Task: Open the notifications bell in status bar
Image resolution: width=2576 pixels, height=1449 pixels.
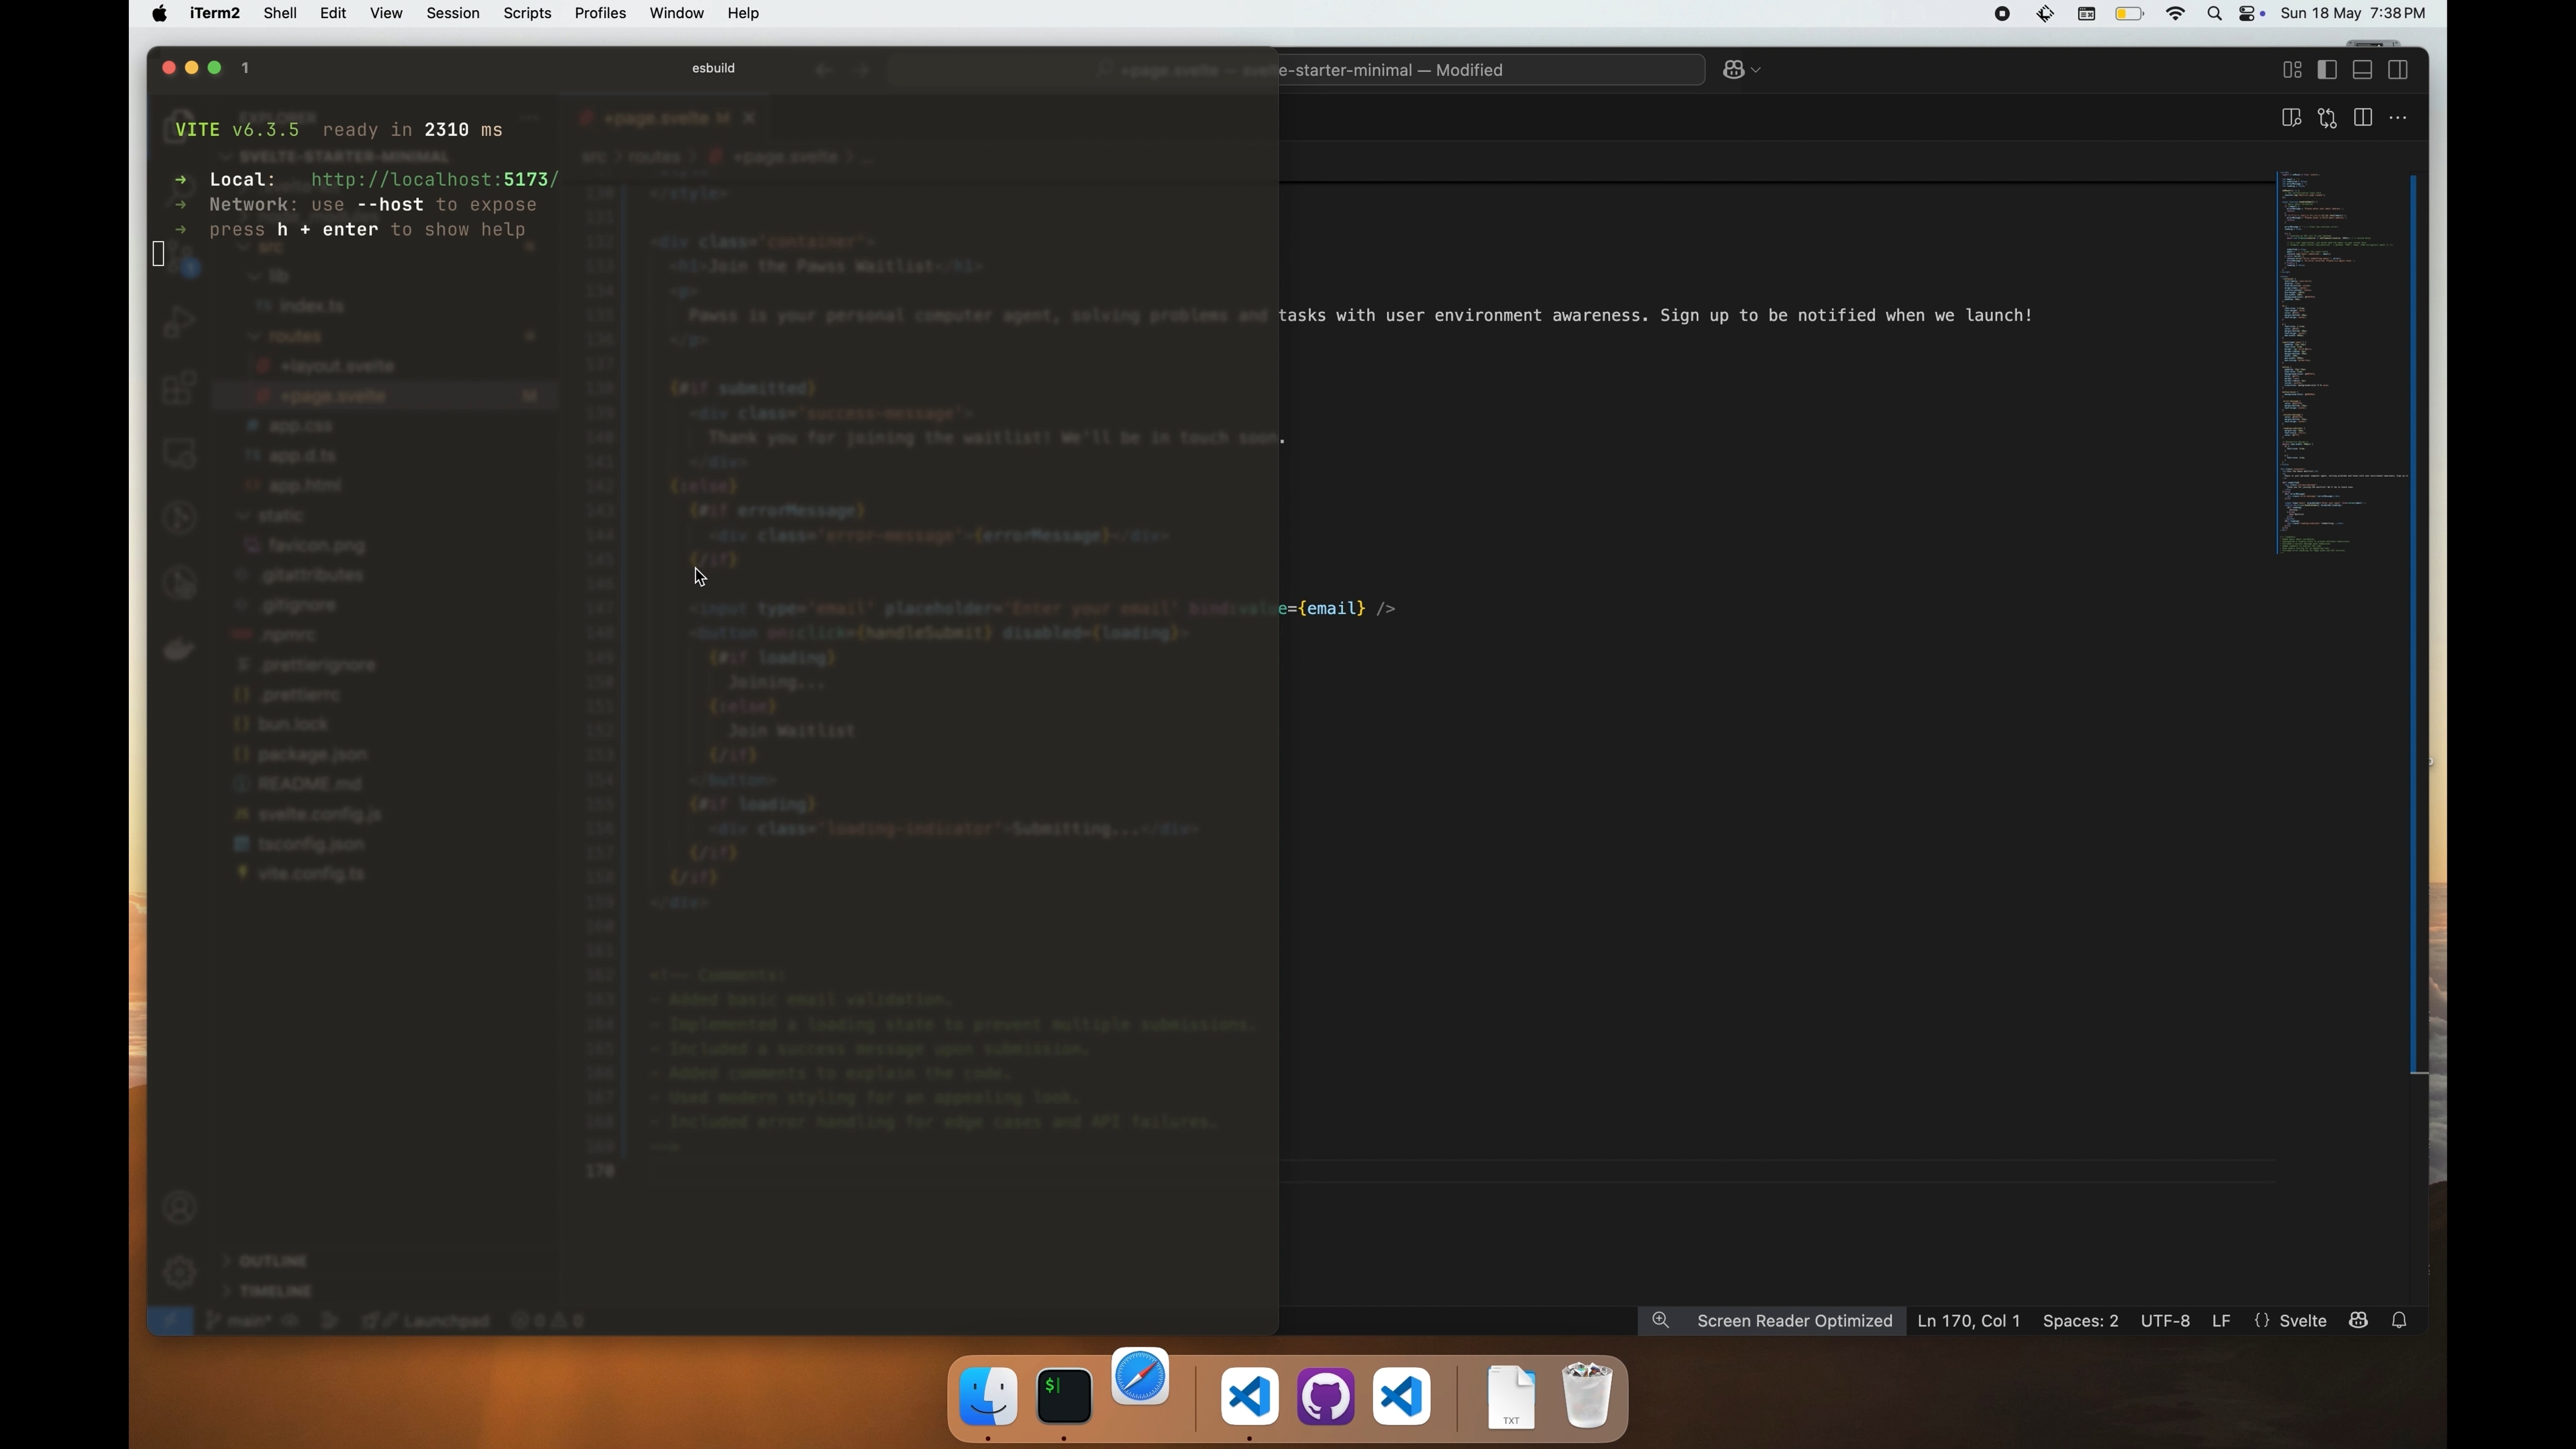Action: point(2399,1320)
